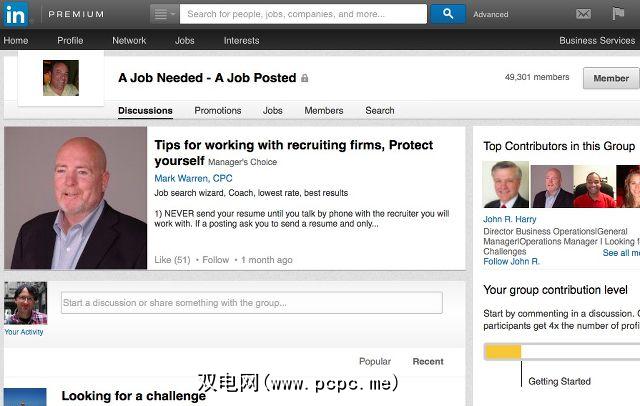The height and width of the screenshot is (406, 640).
Task: Click Your Activity profile photo
Action: [24, 302]
